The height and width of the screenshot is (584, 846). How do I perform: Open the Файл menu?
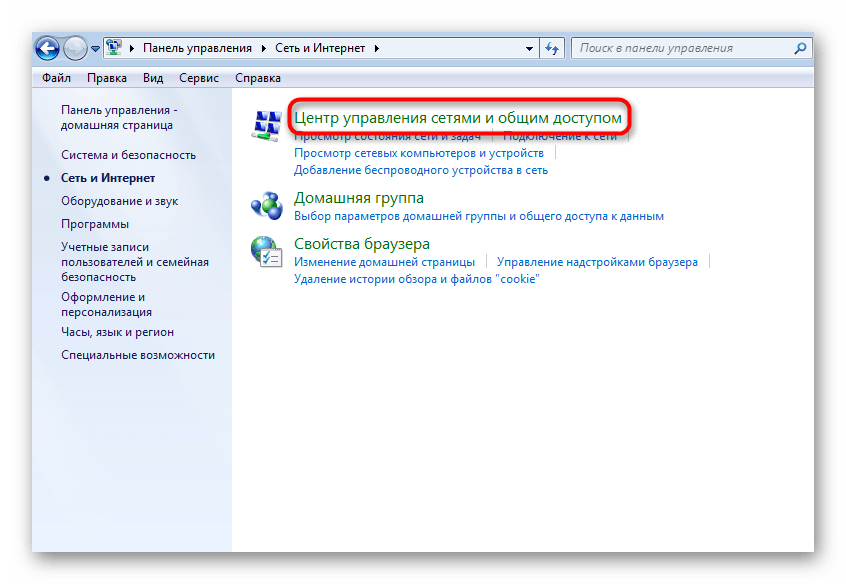[56, 77]
